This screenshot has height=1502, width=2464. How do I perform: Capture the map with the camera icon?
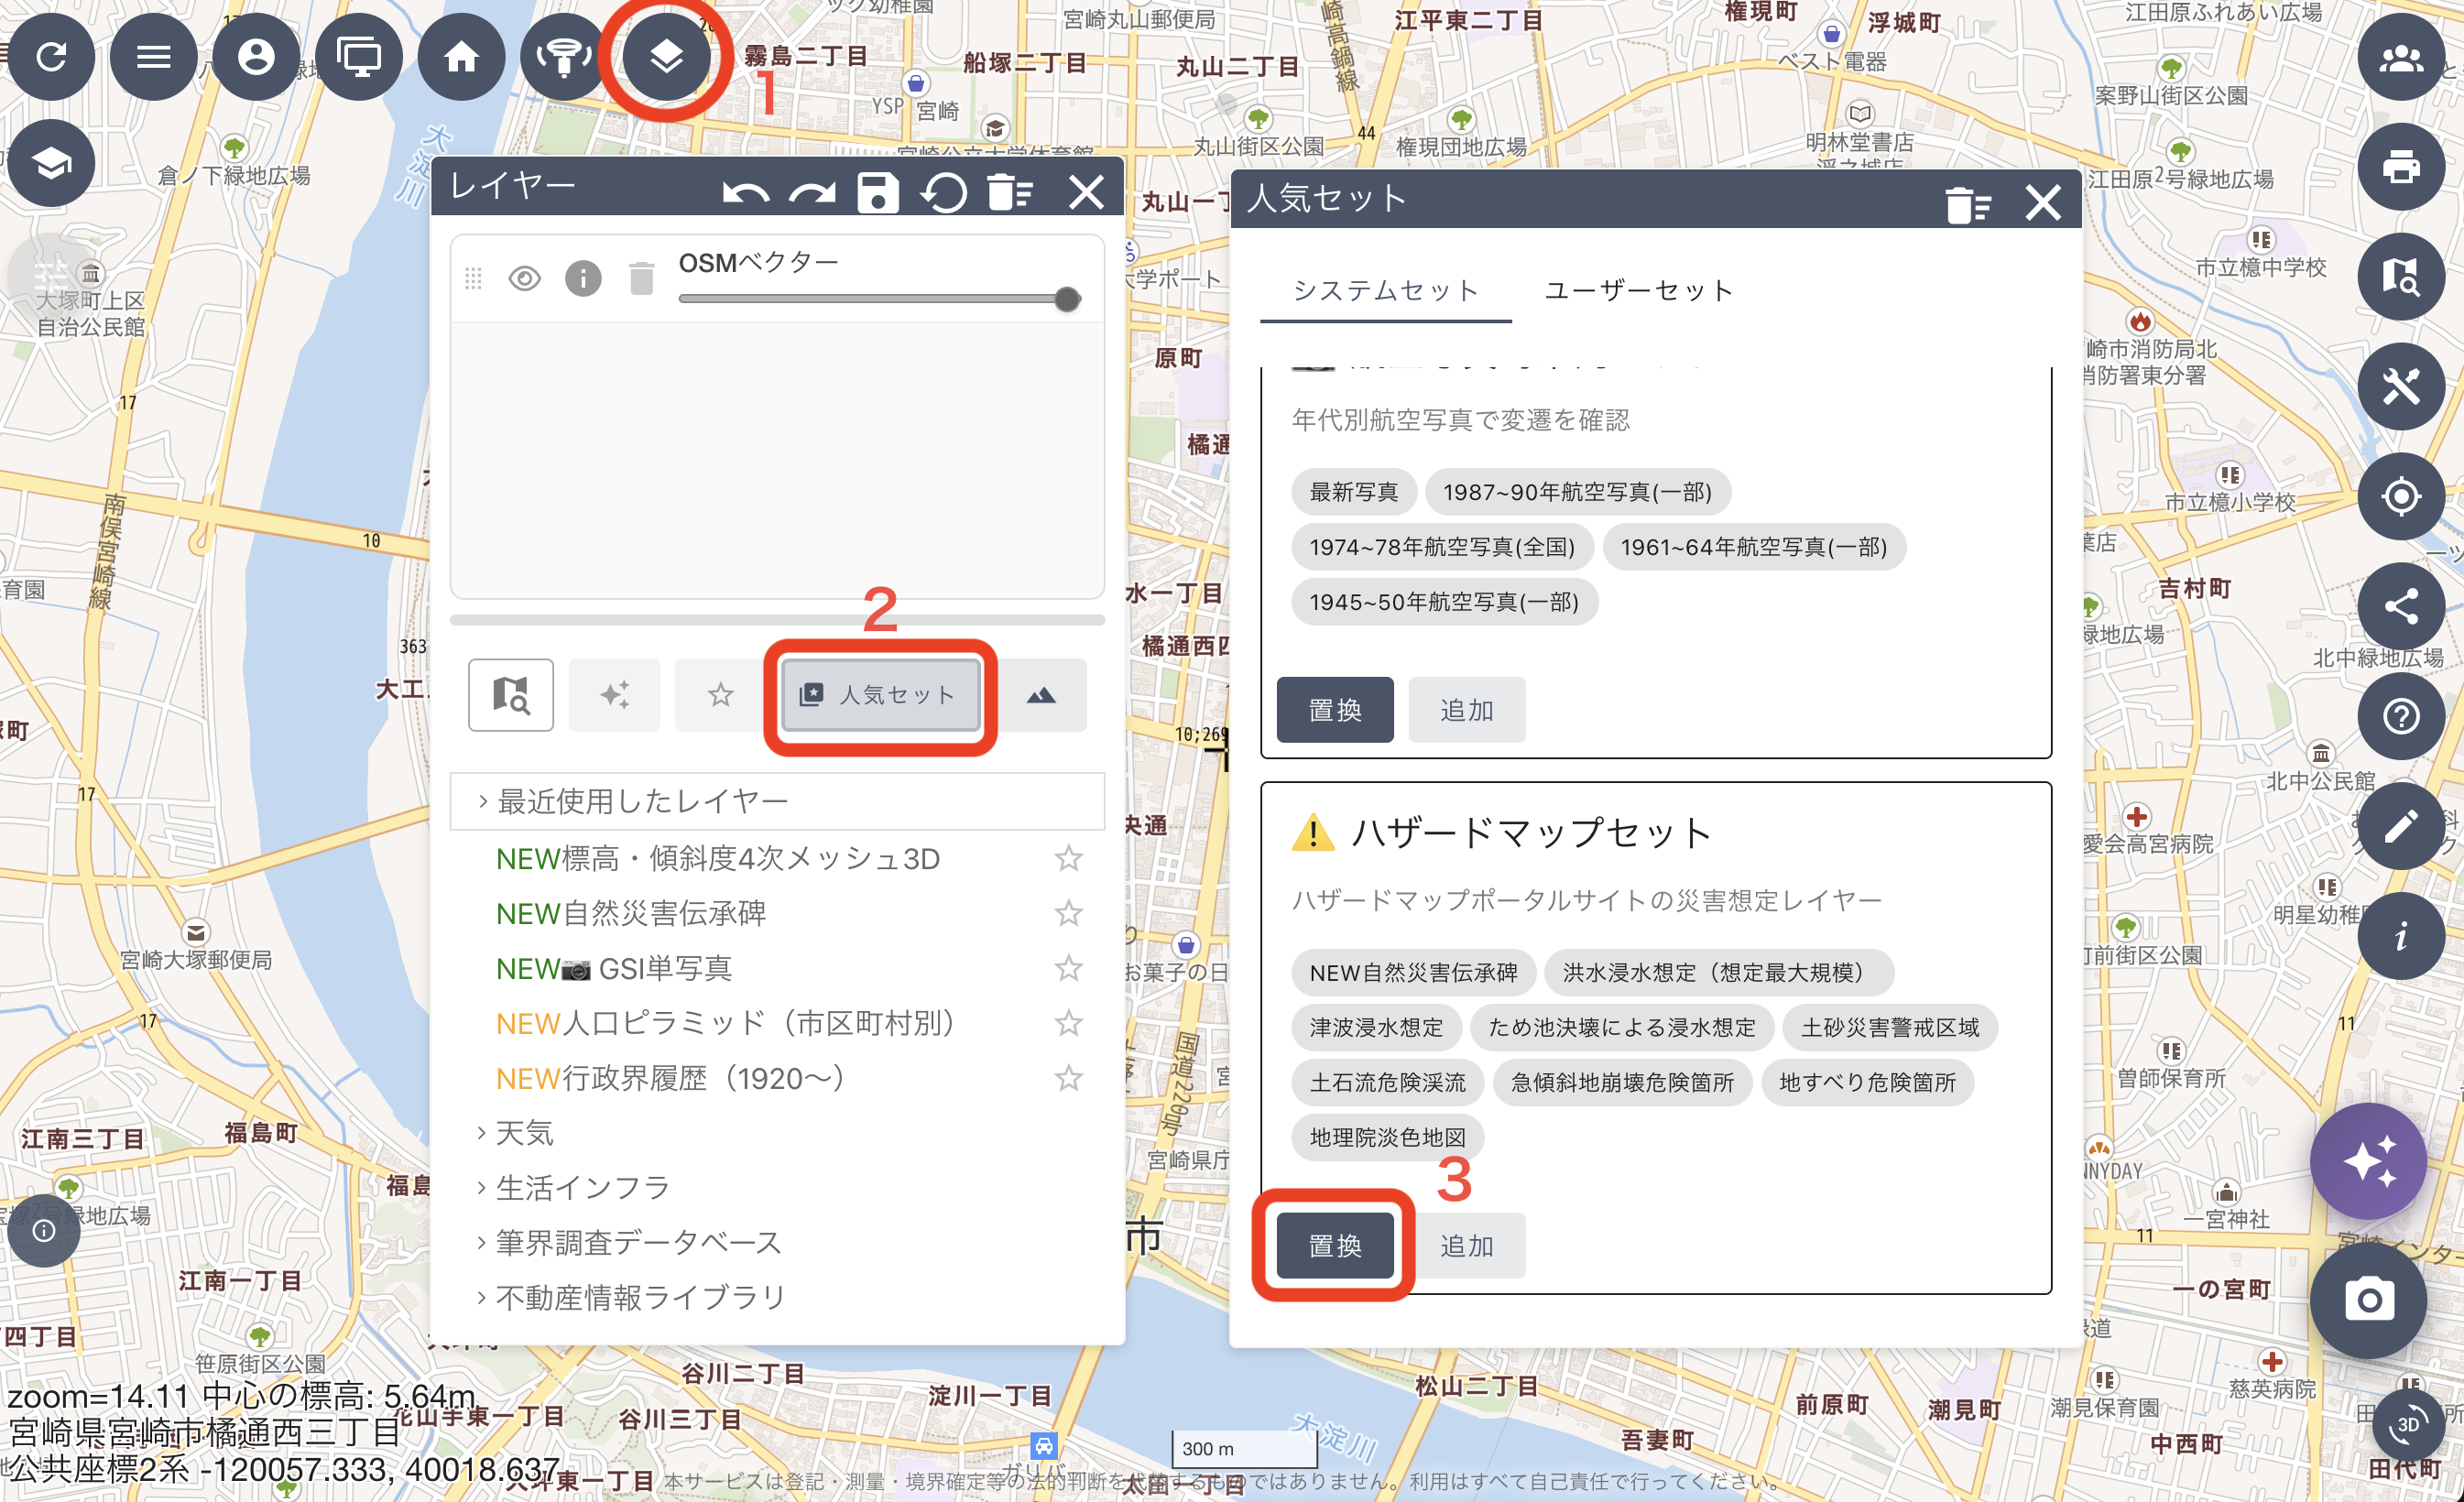click(2369, 1299)
